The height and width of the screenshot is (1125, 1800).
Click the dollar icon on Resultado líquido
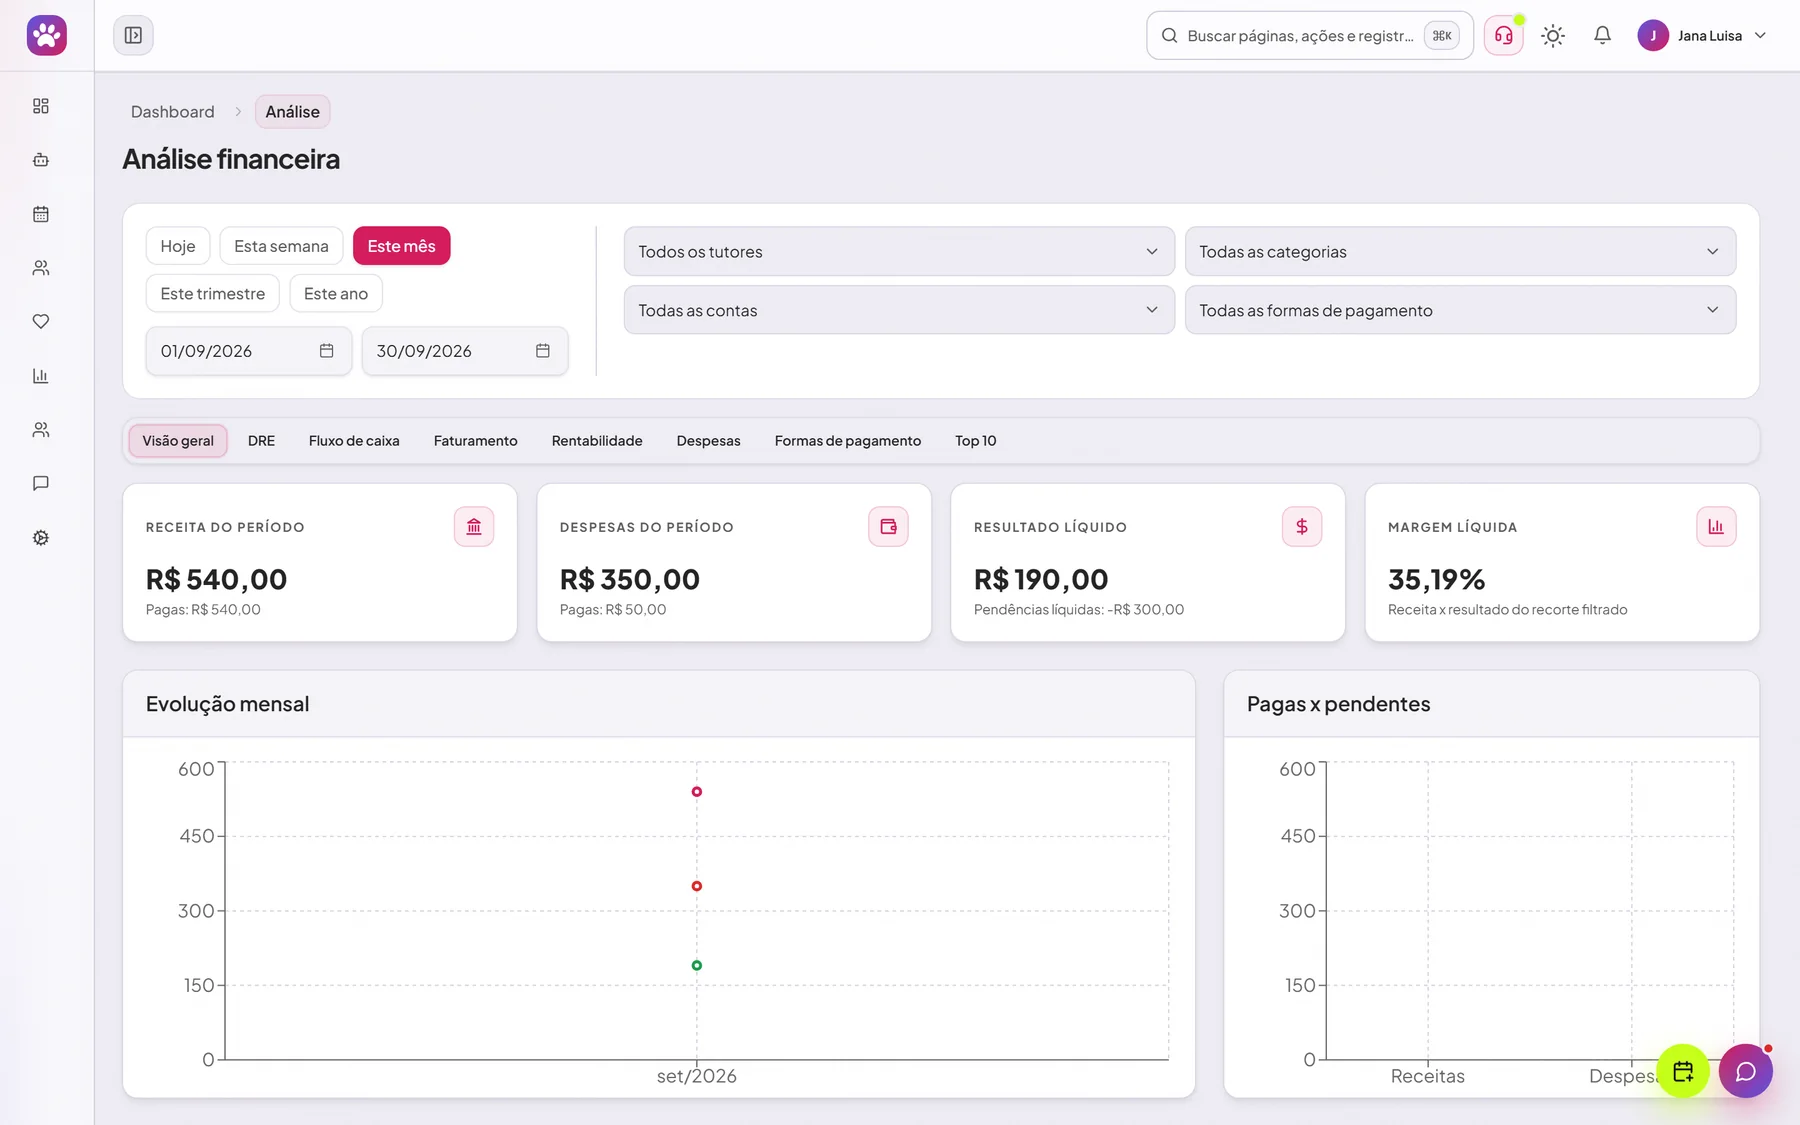click(x=1302, y=527)
